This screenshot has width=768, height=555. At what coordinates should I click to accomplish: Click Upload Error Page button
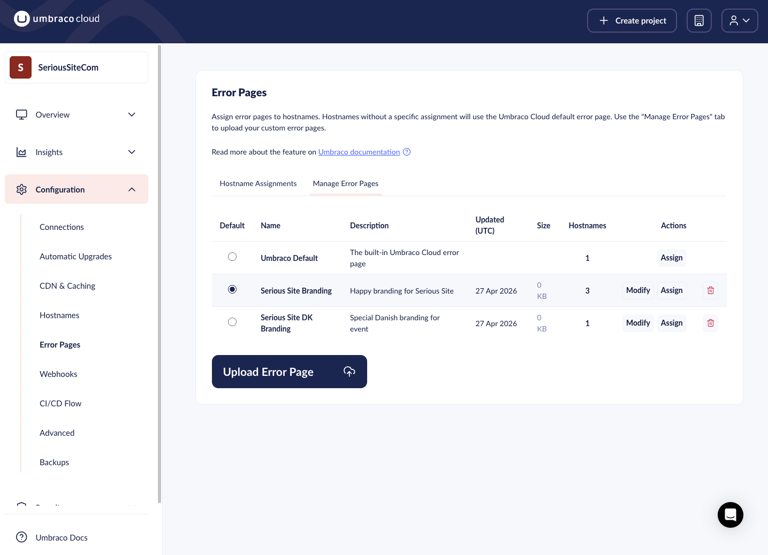pyautogui.click(x=289, y=372)
